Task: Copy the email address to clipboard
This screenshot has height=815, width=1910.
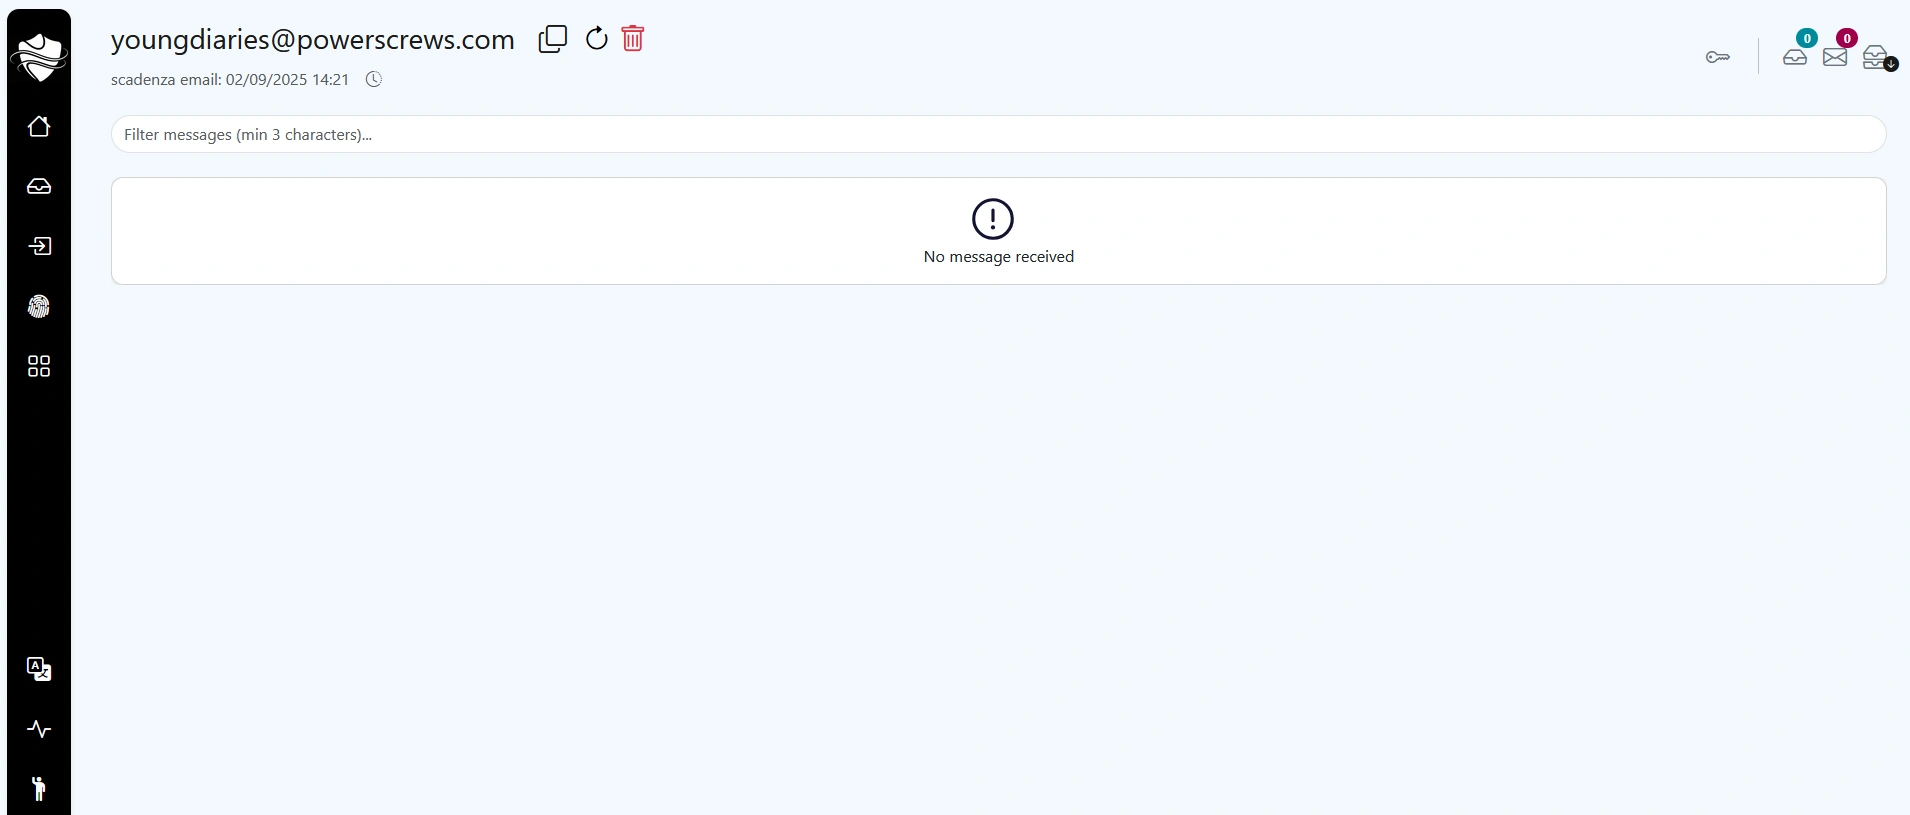Action: tap(553, 39)
